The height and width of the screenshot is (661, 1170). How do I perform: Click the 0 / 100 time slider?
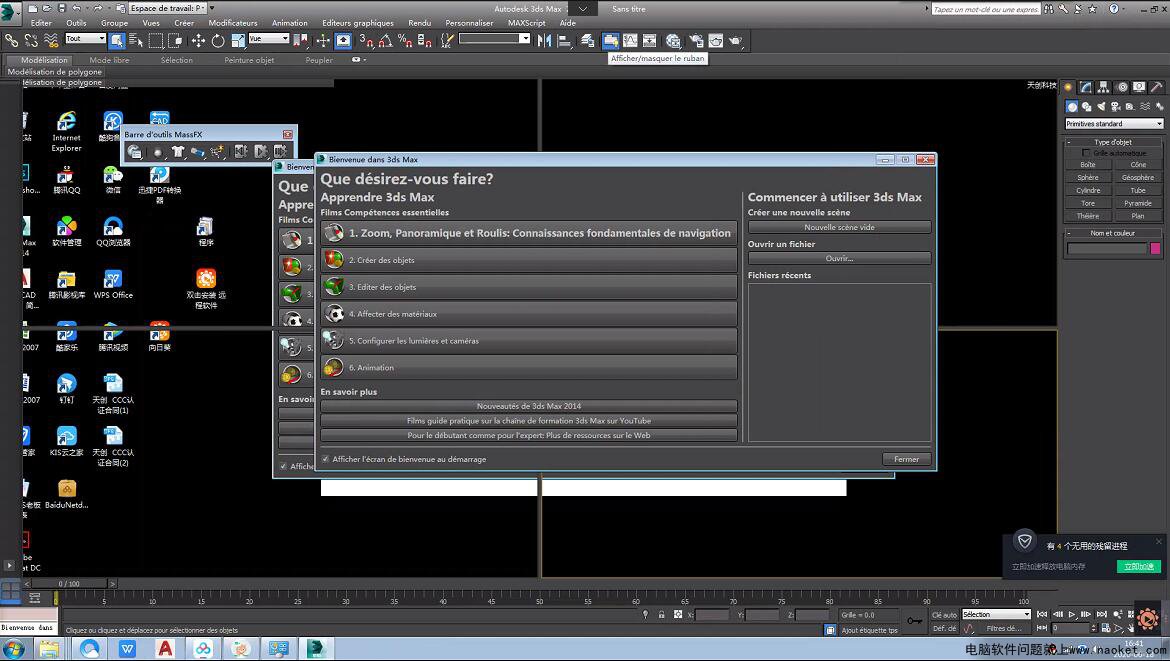point(69,583)
